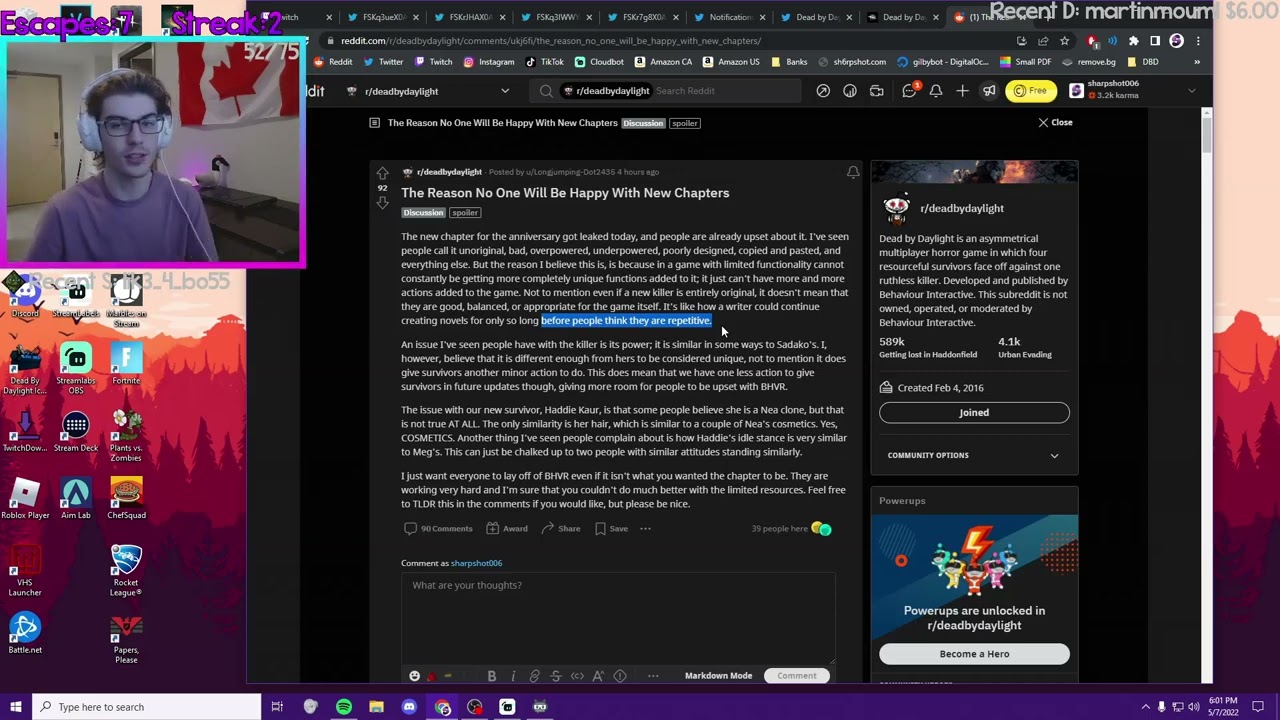Insert emoji in comment editor
1280x720 pixels.
(415, 676)
